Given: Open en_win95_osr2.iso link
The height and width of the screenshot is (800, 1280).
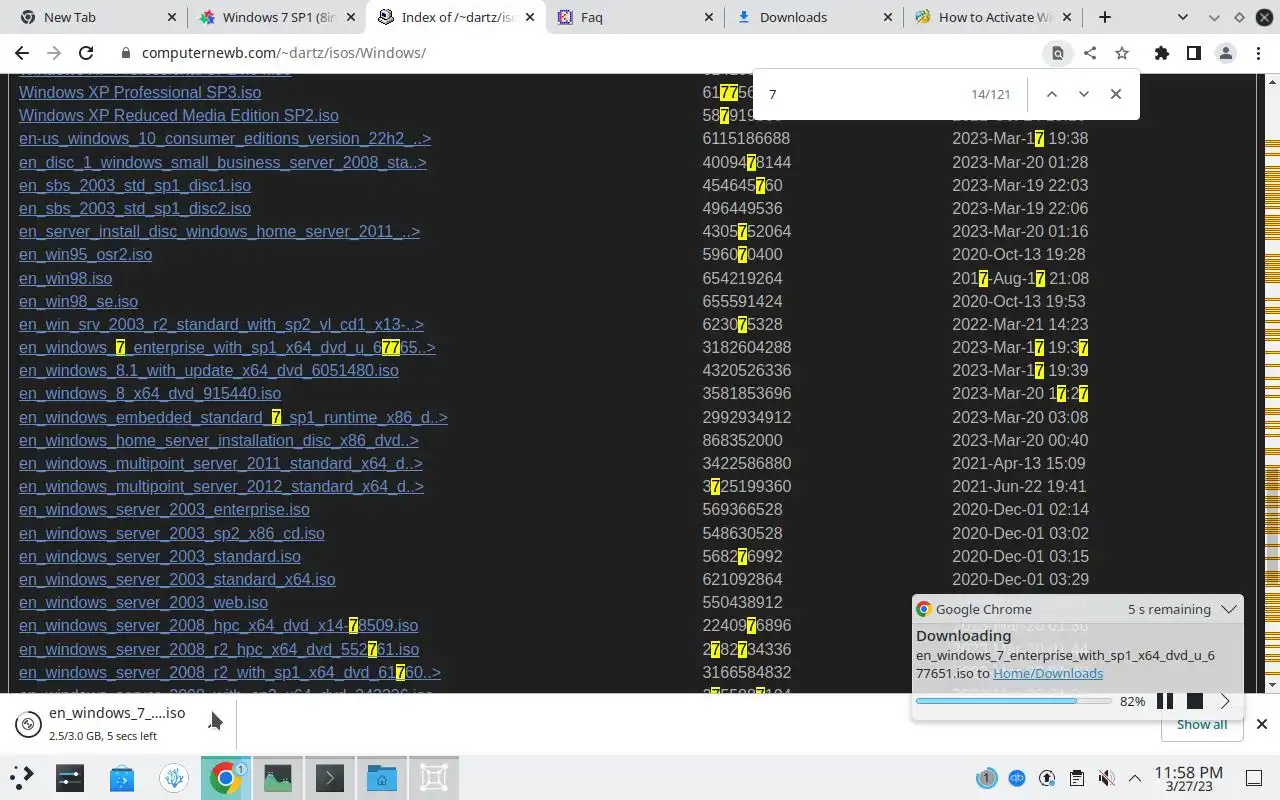Looking at the screenshot, I should (x=85, y=255).
